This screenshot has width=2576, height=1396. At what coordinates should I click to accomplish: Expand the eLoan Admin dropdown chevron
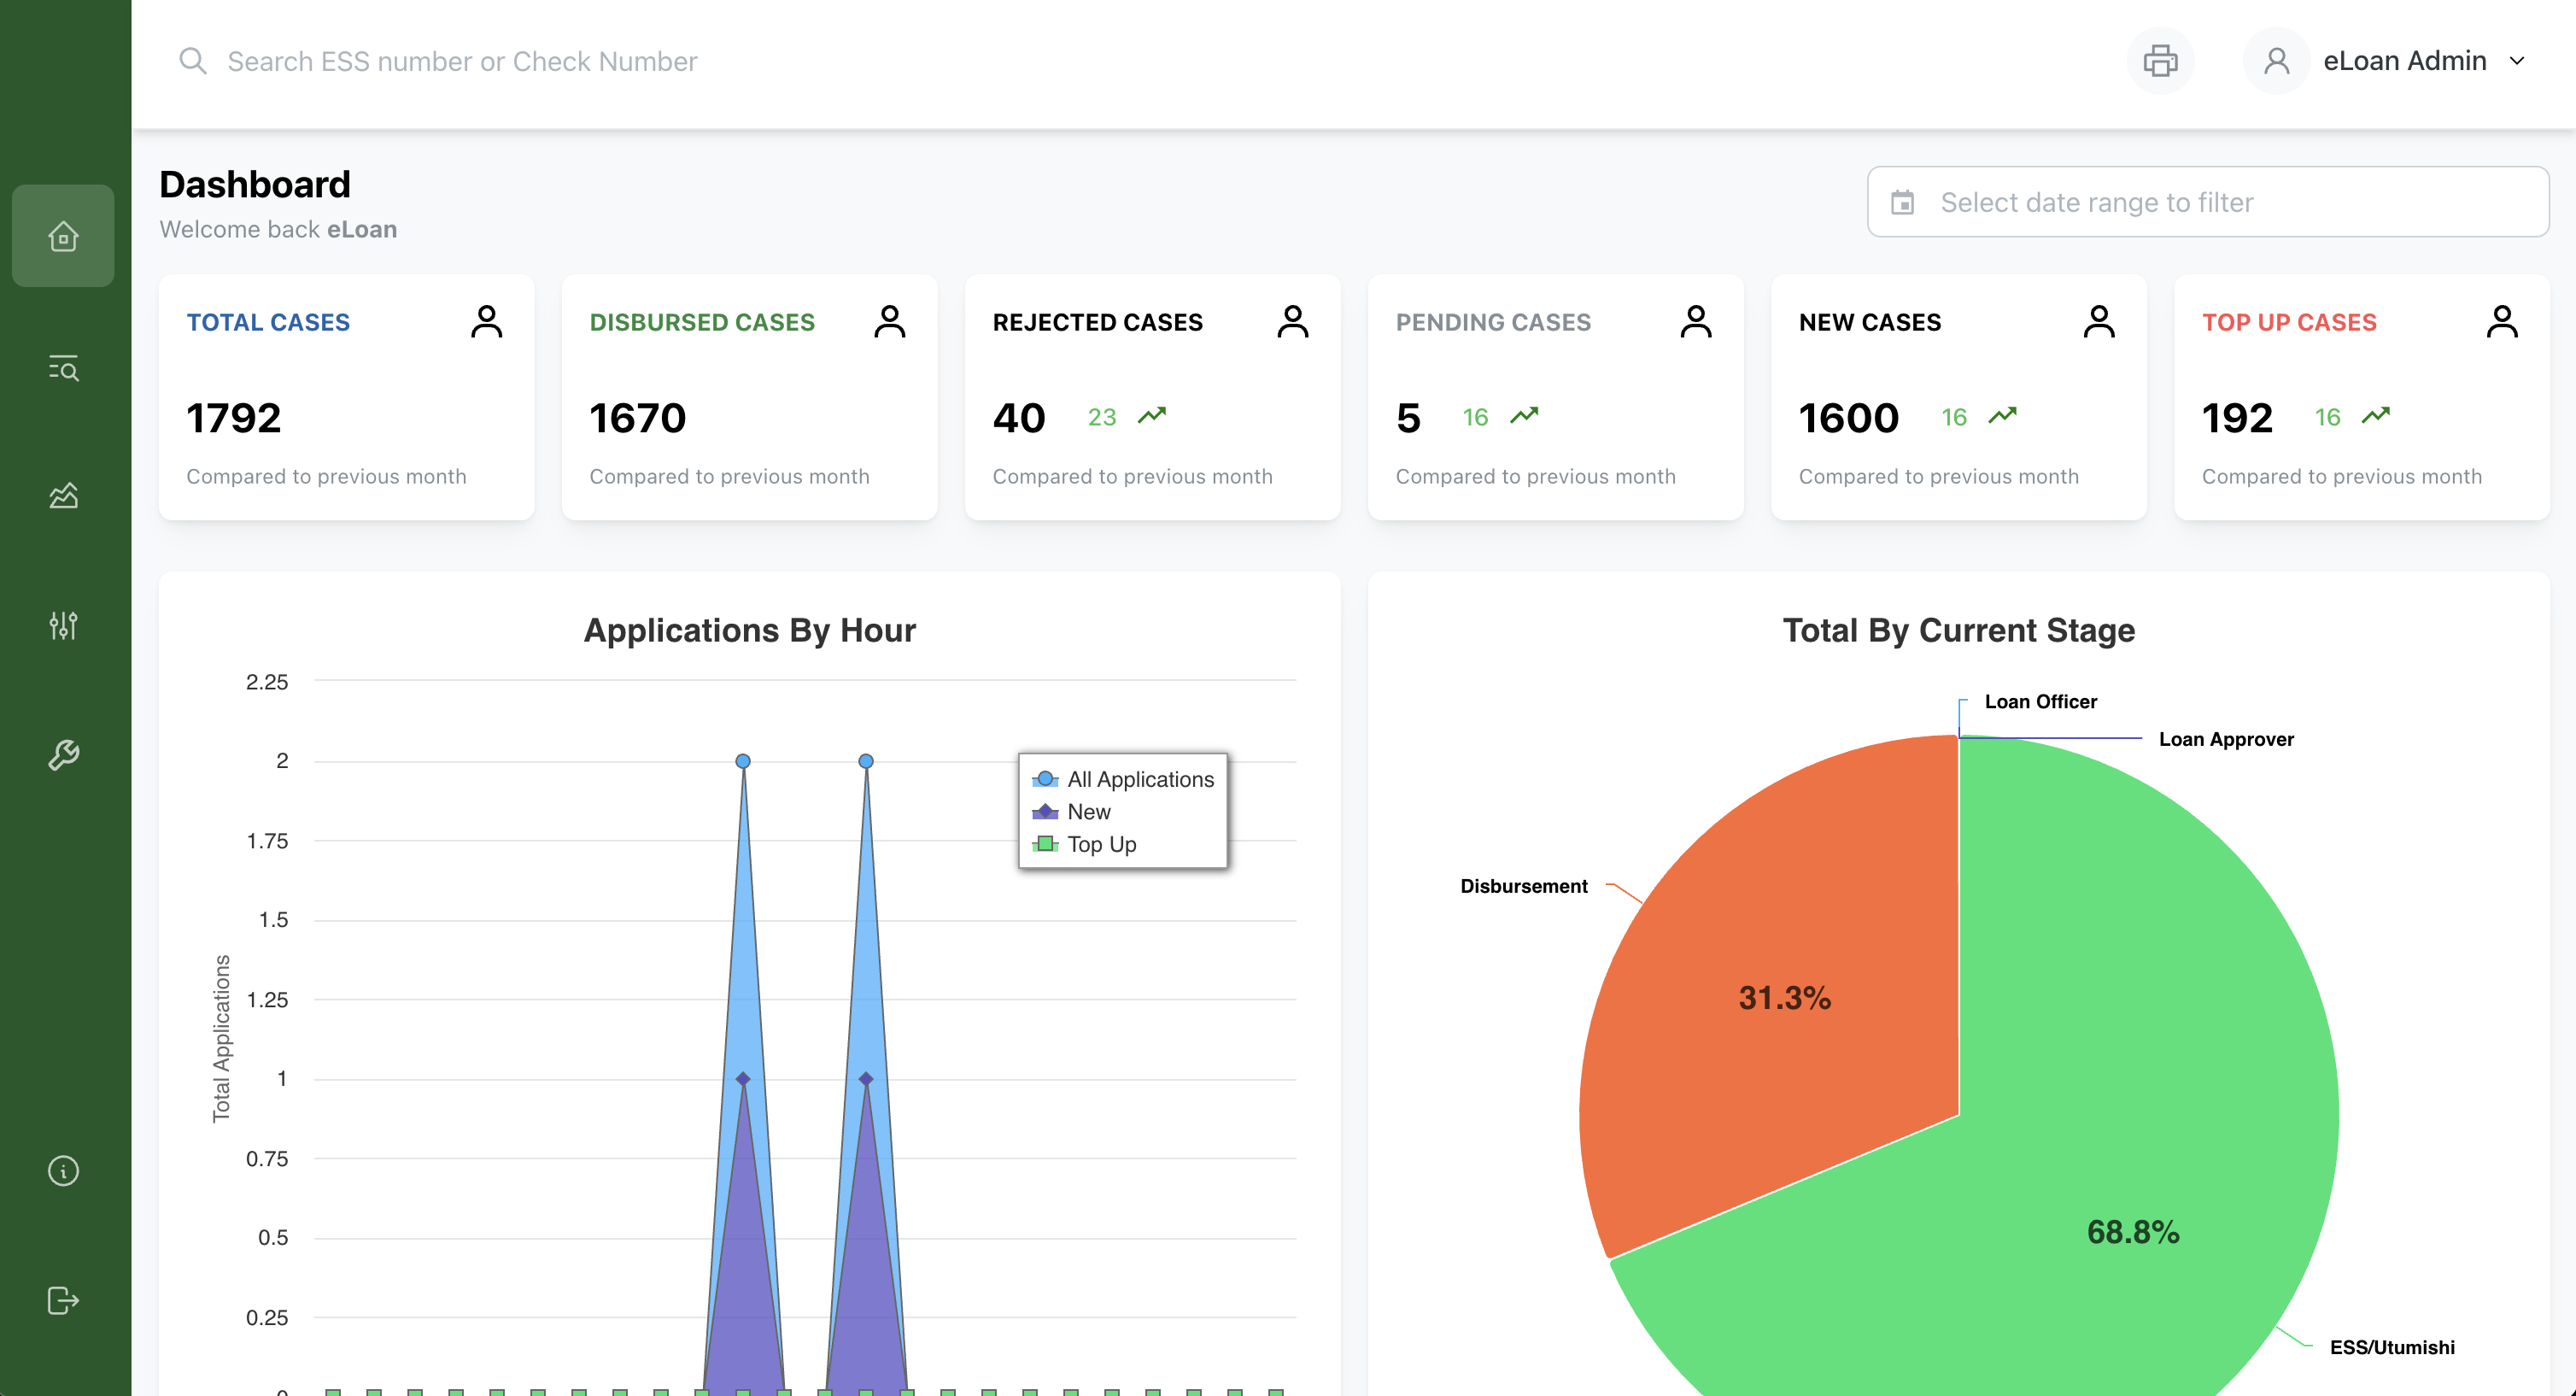[x=2517, y=61]
